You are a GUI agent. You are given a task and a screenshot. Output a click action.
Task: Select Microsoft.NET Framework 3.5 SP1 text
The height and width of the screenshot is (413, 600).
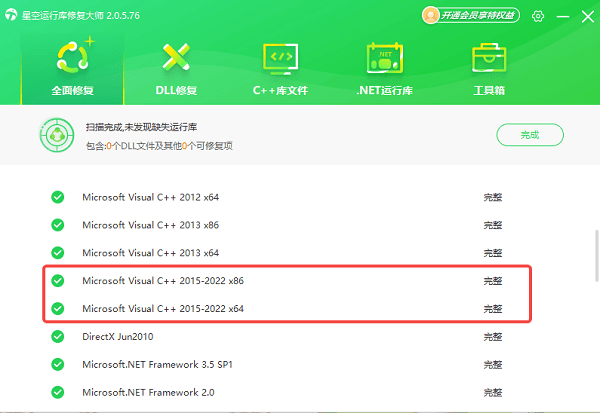pos(157,365)
